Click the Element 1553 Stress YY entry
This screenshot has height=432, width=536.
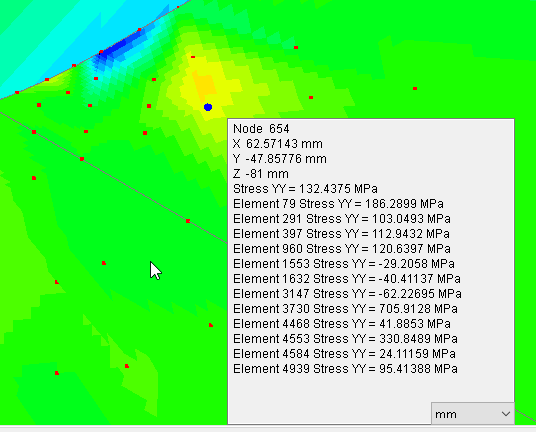click(x=344, y=264)
